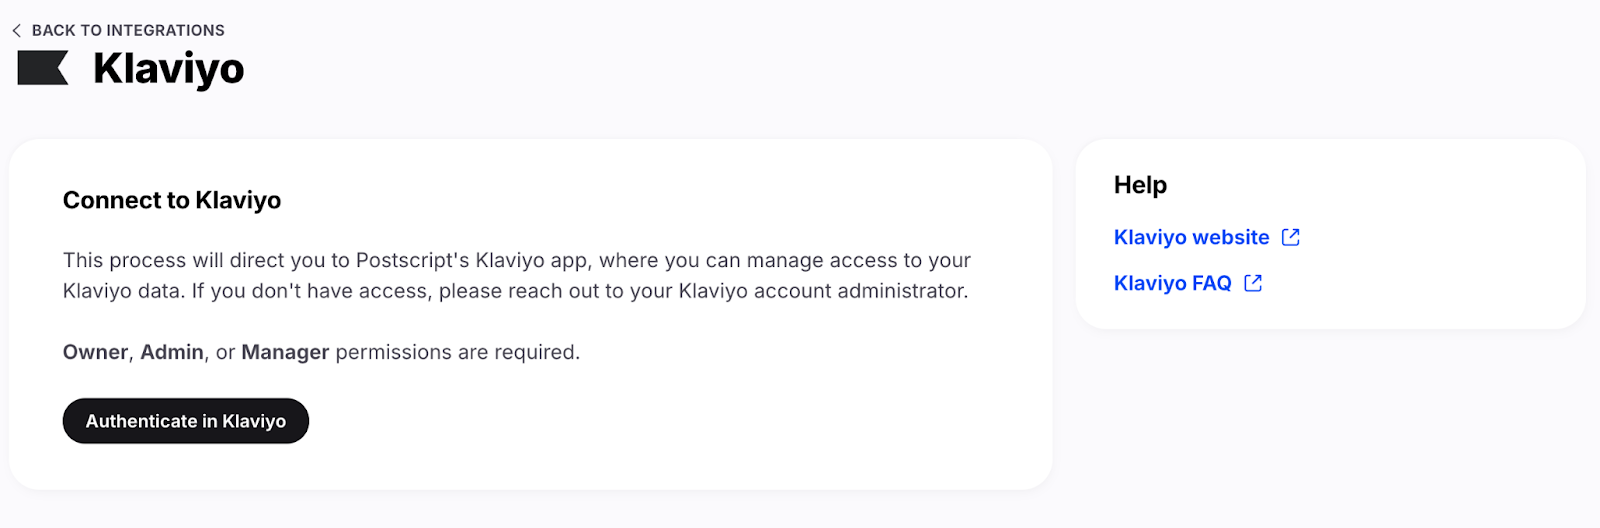Click the bold Admin permission text
The width and height of the screenshot is (1600, 528).
coord(172,353)
